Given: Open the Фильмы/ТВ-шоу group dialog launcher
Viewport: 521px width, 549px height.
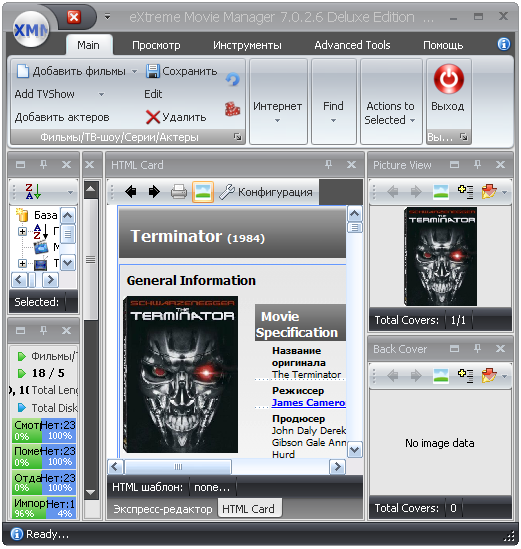Looking at the screenshot, I should pos(238,137).
